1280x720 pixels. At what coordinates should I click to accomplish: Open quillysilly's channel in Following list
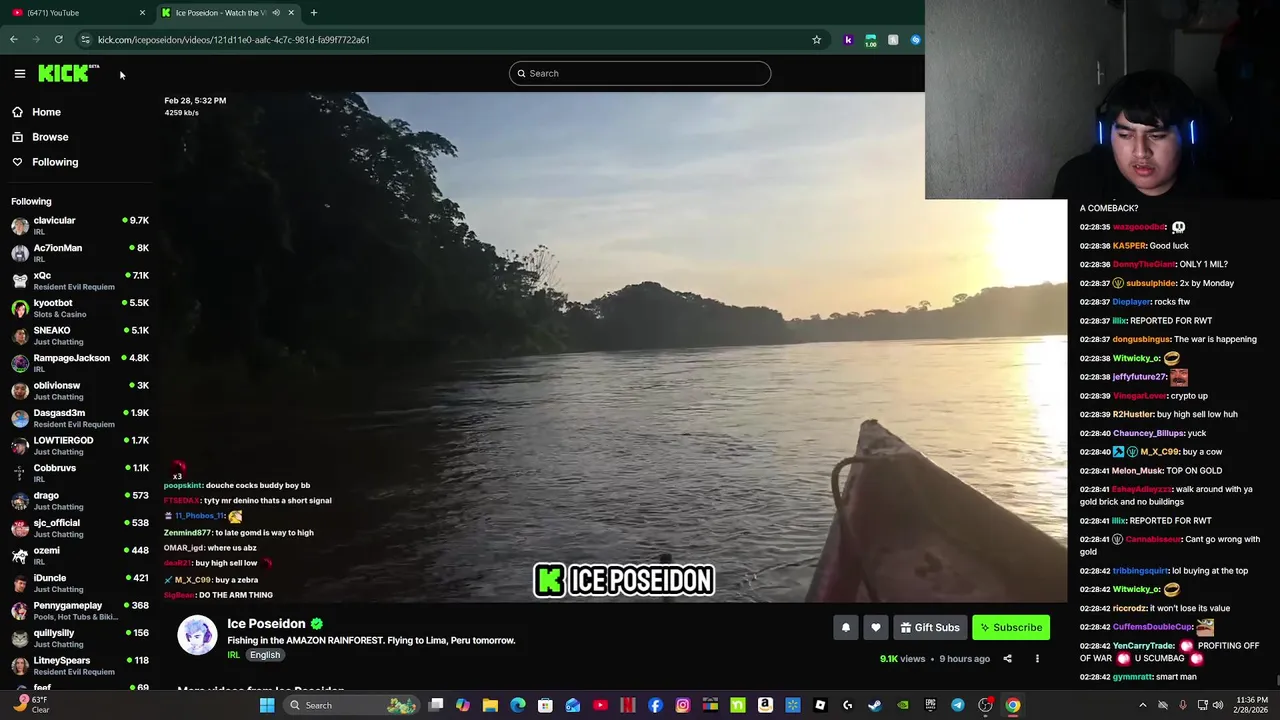point(80,638)
